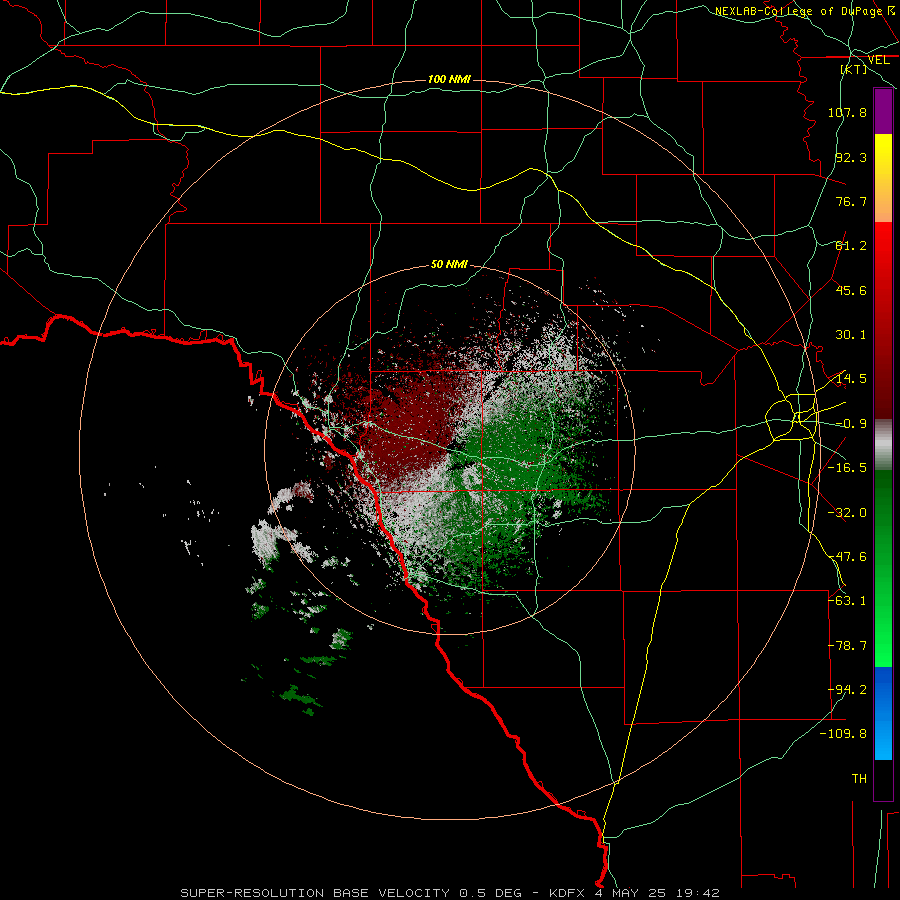Click the gray near-zero segment of the color bar

tap(883, 445)
